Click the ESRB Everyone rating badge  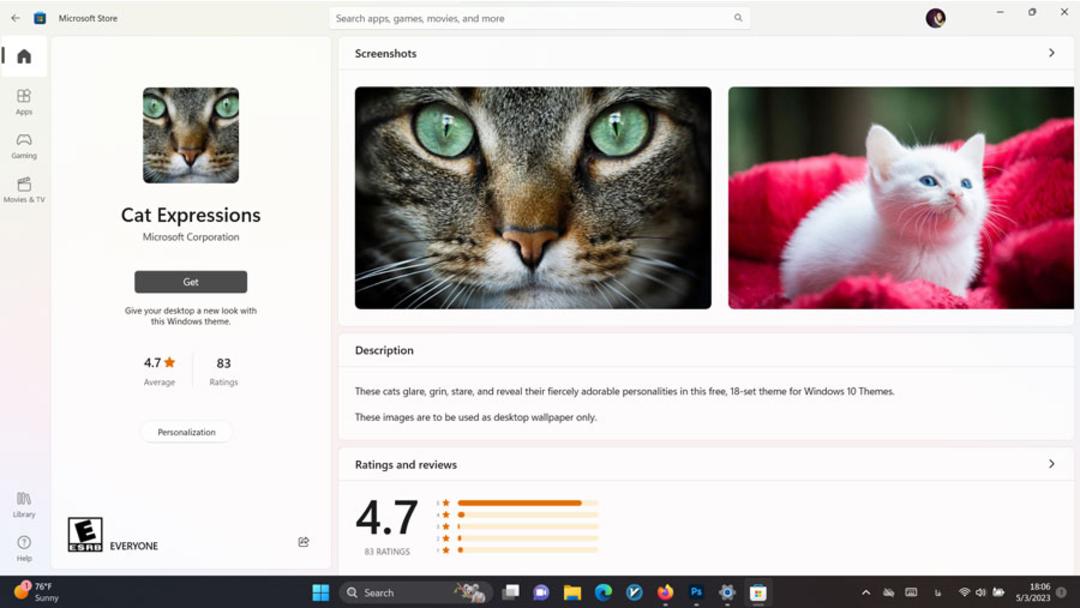pyautogui.click(x=85, y=534)
